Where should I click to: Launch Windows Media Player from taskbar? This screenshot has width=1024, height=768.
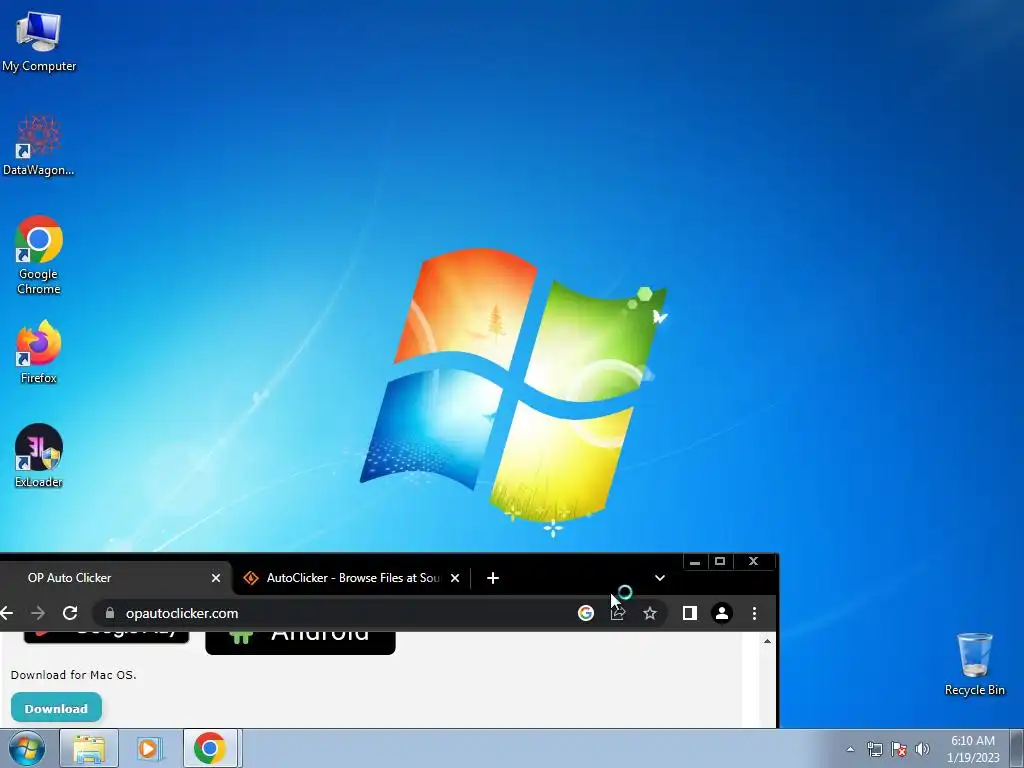tap(150, 748)
